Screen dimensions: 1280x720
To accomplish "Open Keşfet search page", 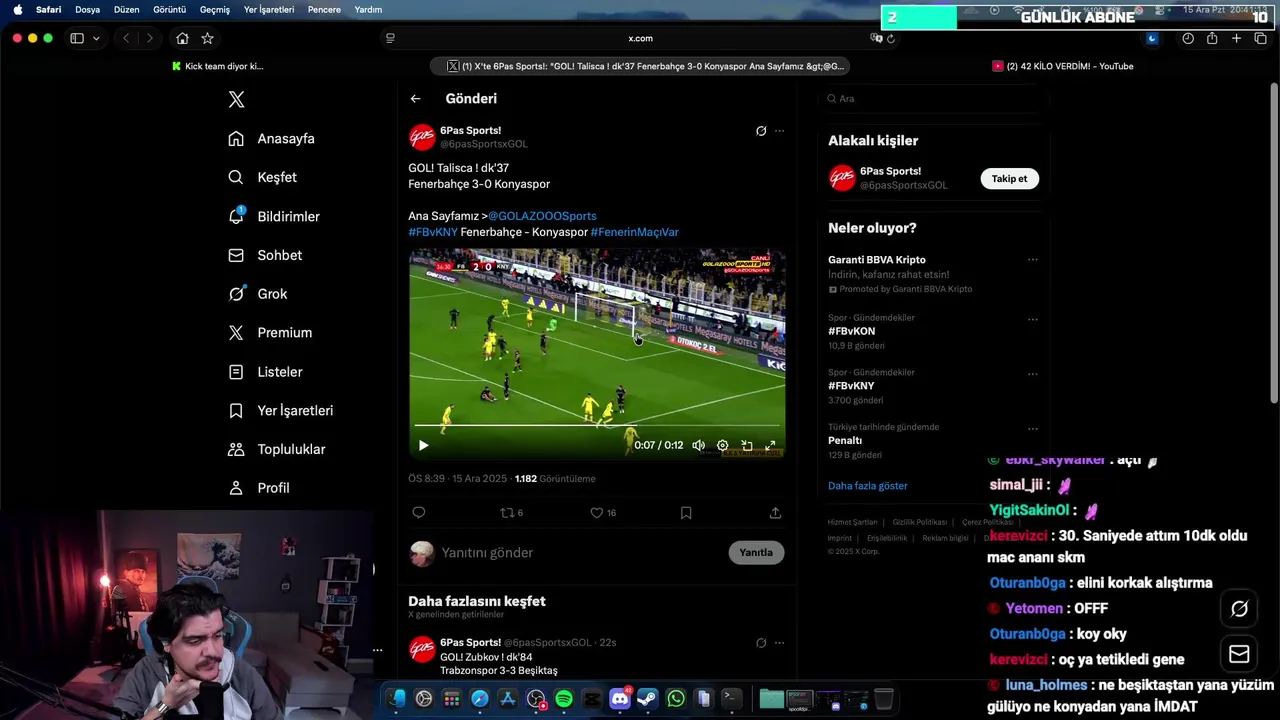I will (x=262, y=177).
